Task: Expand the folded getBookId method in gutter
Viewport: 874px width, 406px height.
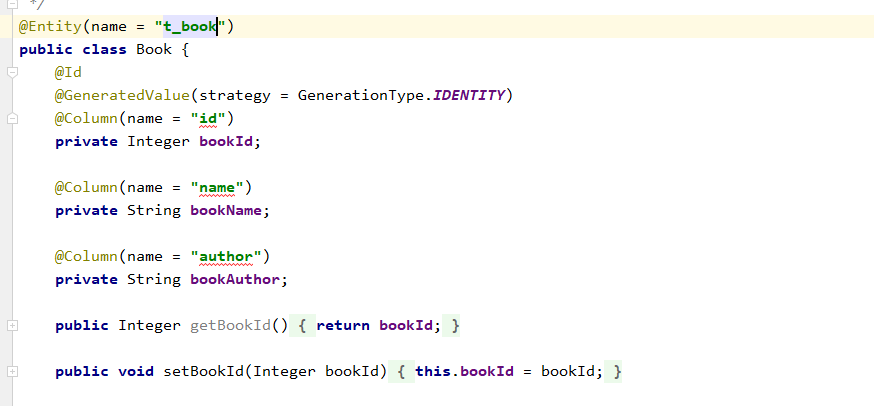Action: (x=11, y=325)
